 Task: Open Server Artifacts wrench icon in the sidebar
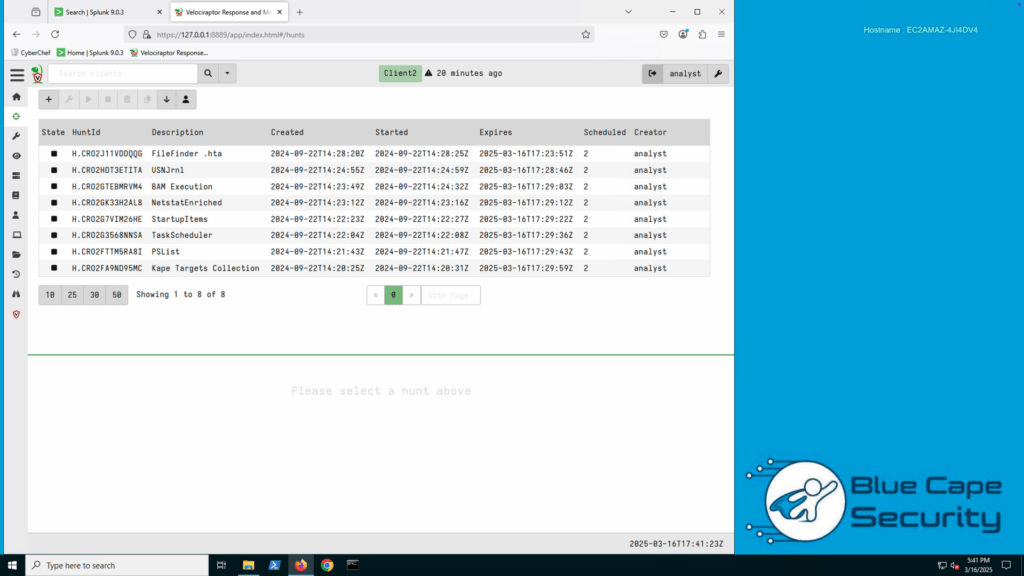click(16, 136)
